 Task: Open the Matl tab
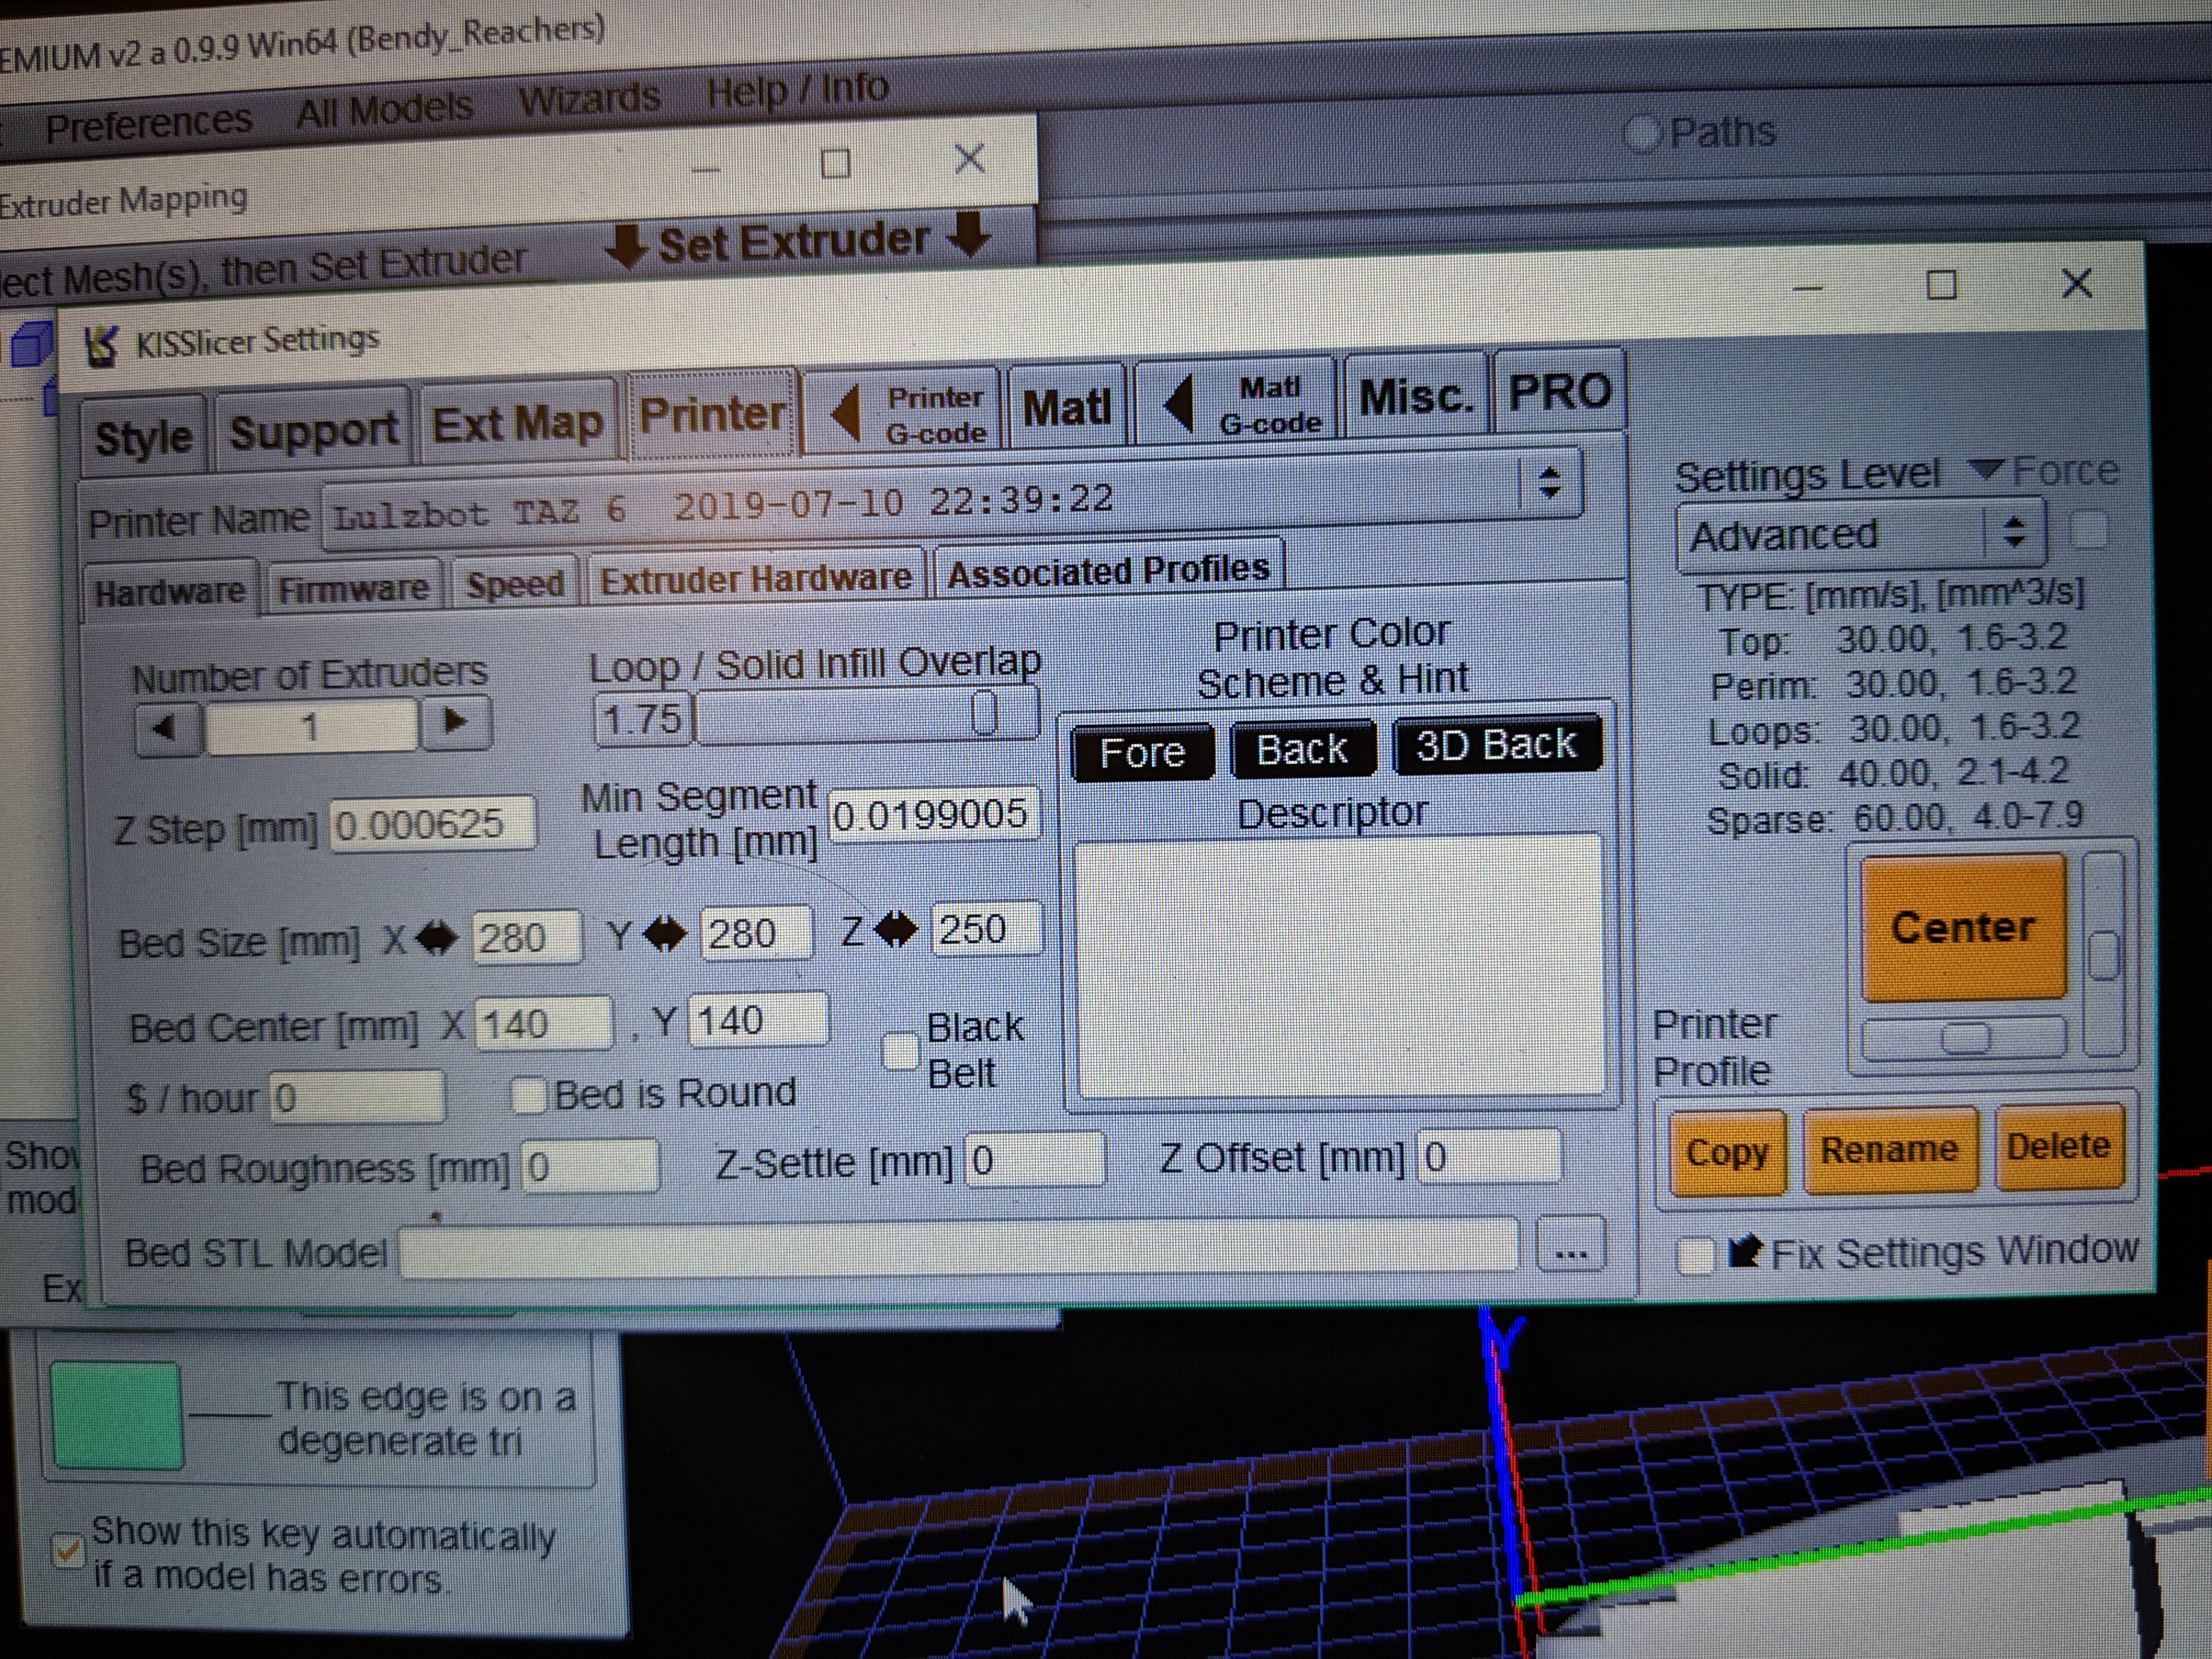click(x=1067, y=407)
